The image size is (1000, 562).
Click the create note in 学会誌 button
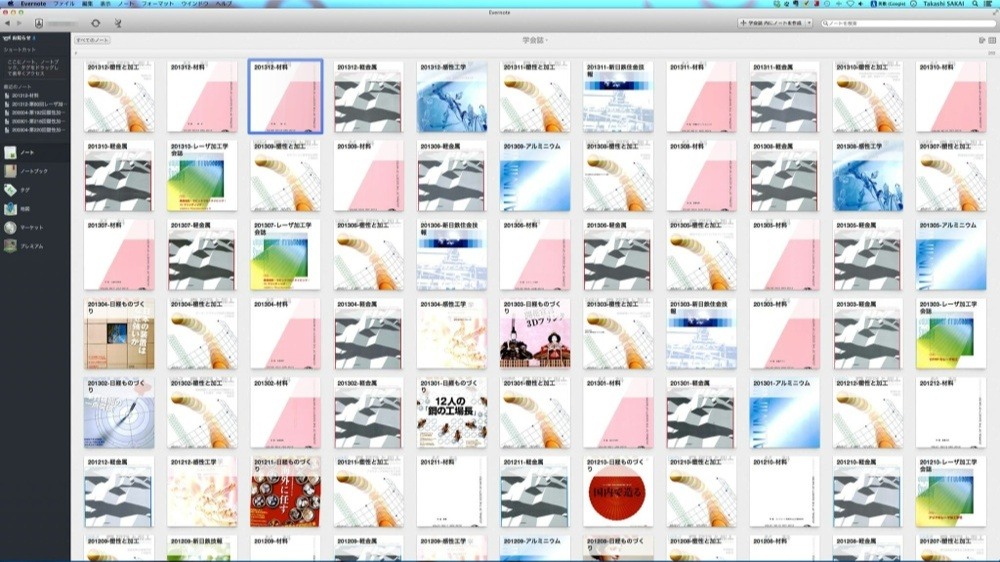coord(772,23)
